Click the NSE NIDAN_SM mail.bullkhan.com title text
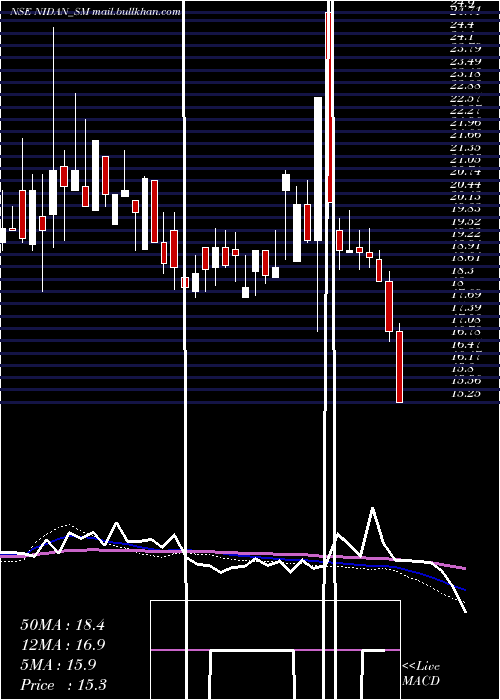500x700 pixels. coord(95,12)
